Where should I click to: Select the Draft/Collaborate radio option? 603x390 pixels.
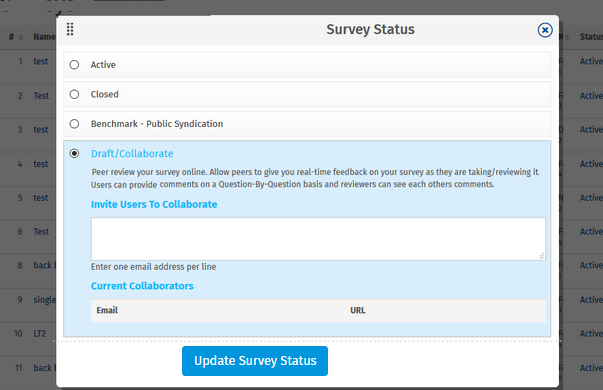[x=74, y=153]
